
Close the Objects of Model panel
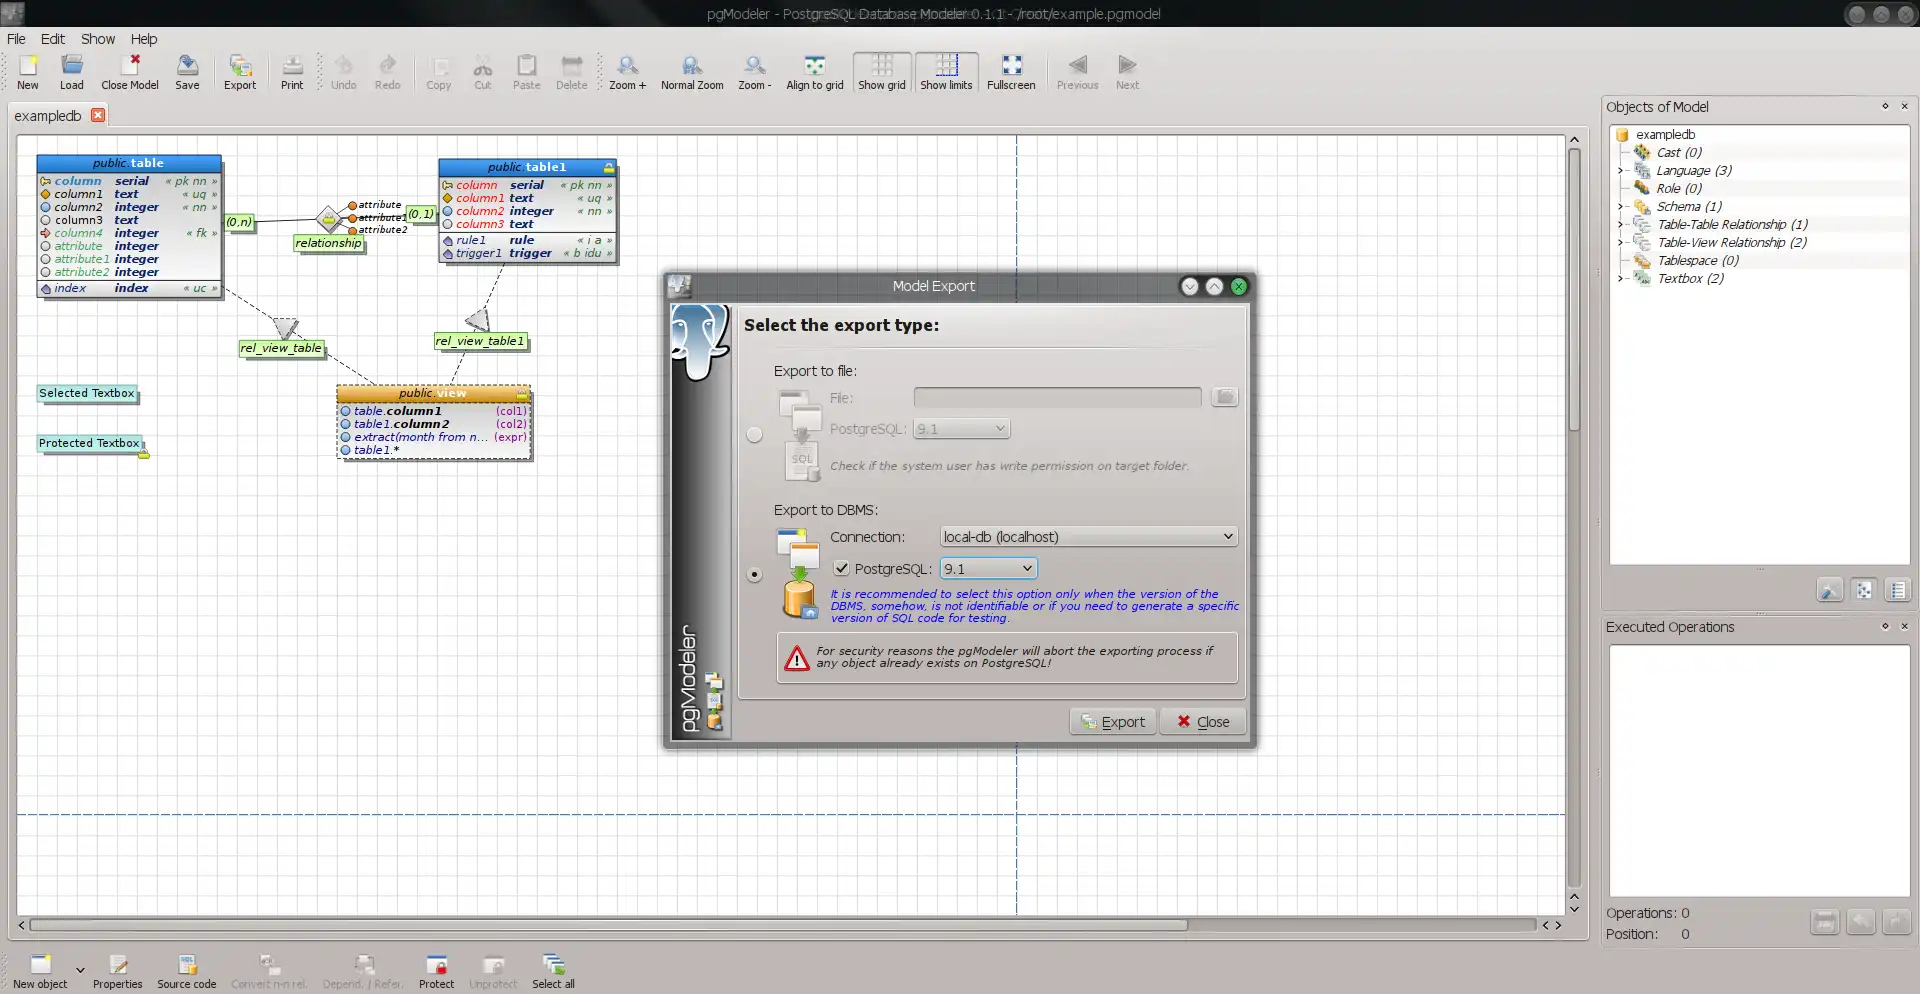click(1904, 106)
